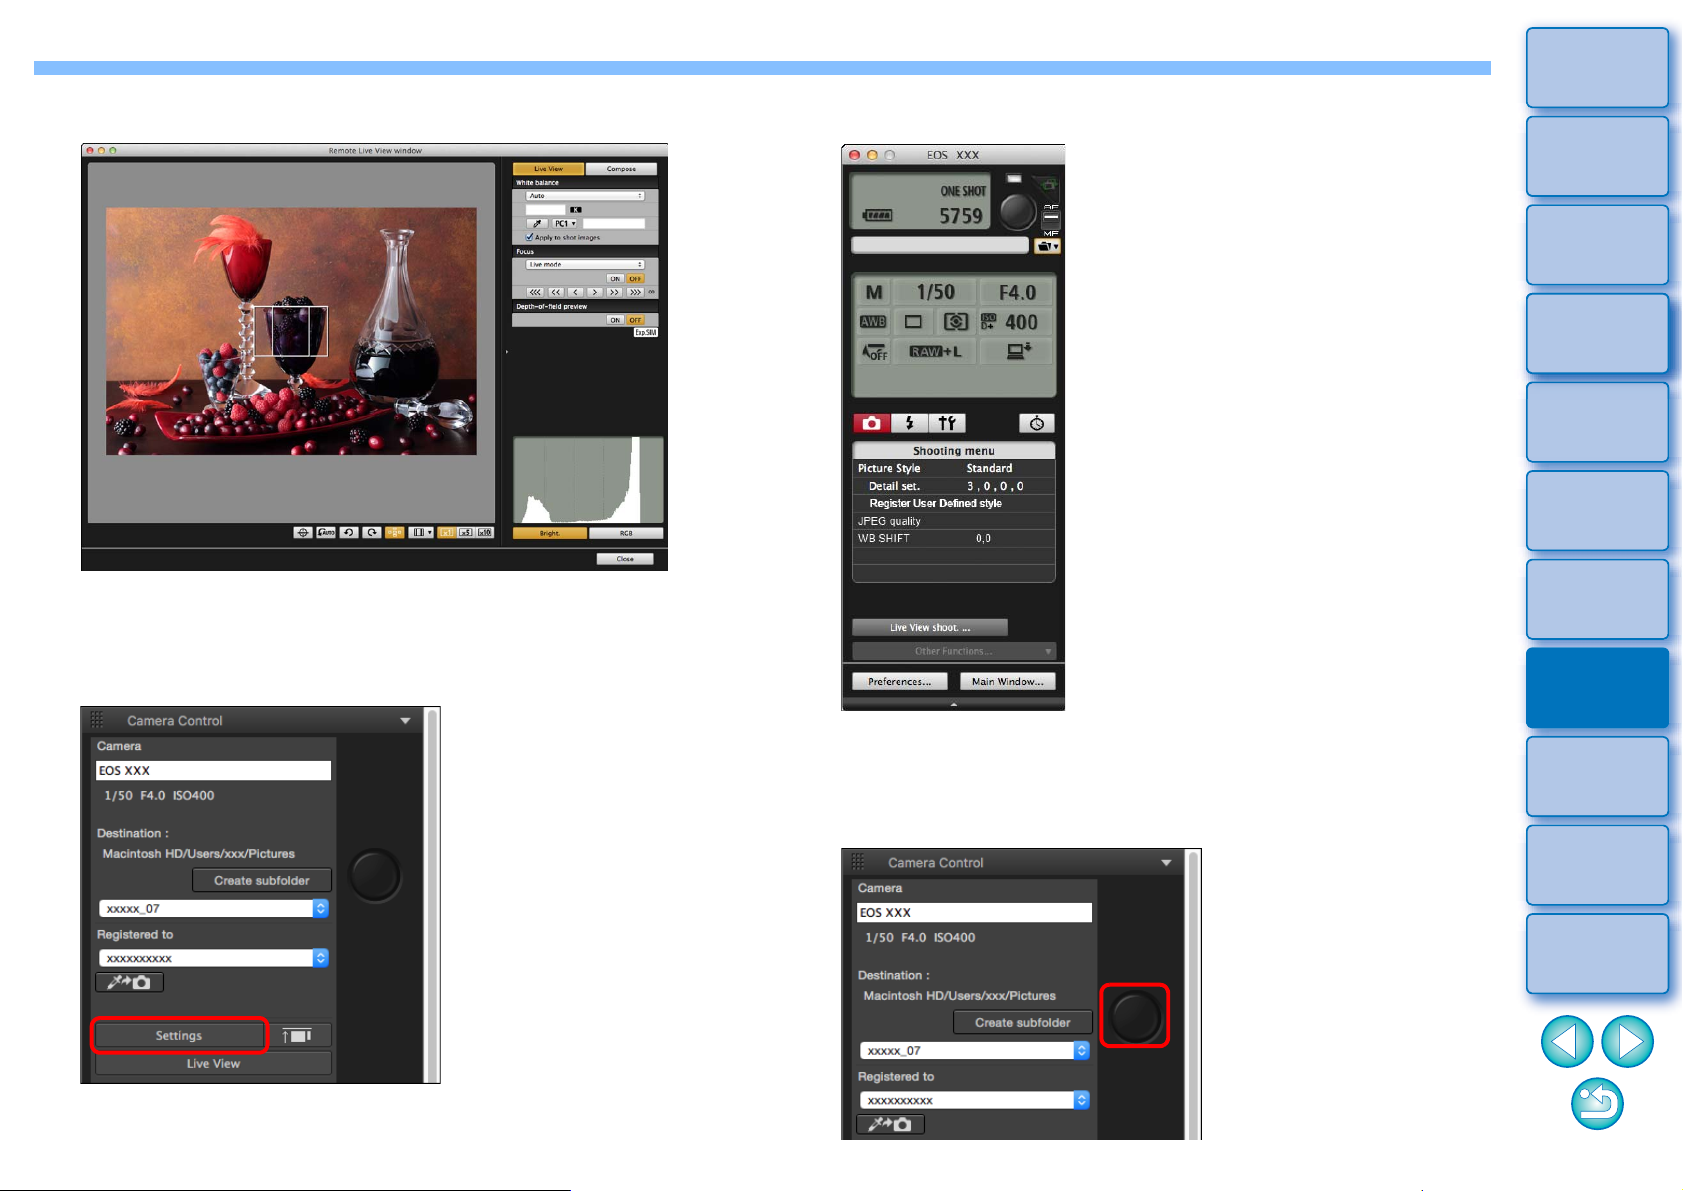Turn Depth-of-field preview OFF
The height and width of the screenshot is (1191, 1683).
635,320
